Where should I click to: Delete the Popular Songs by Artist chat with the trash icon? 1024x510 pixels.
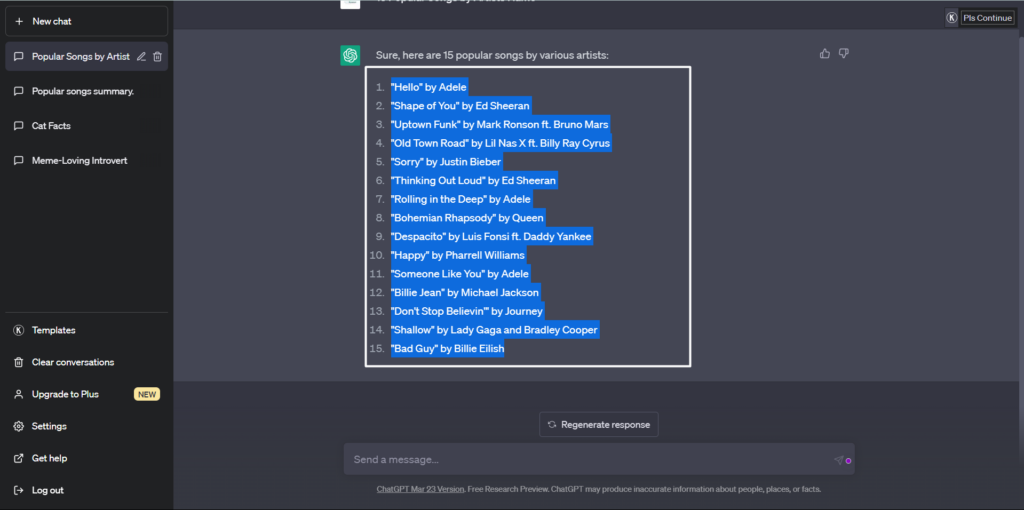tap(157, 57)
